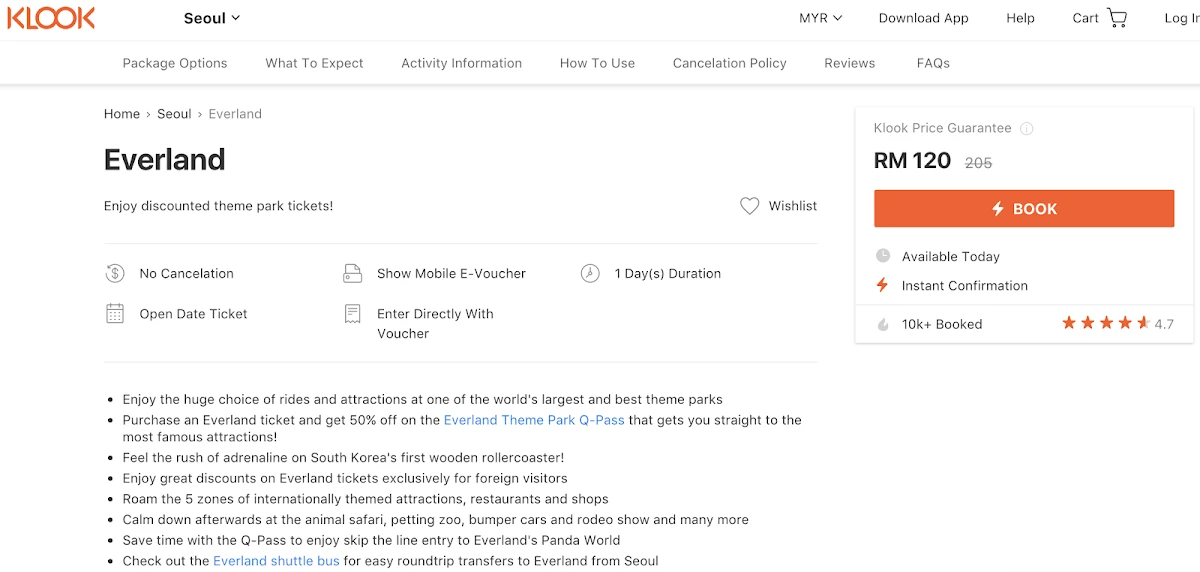Click the foreign visitors discounts bullet text
1200x572 pixels.
click(345, 478)
